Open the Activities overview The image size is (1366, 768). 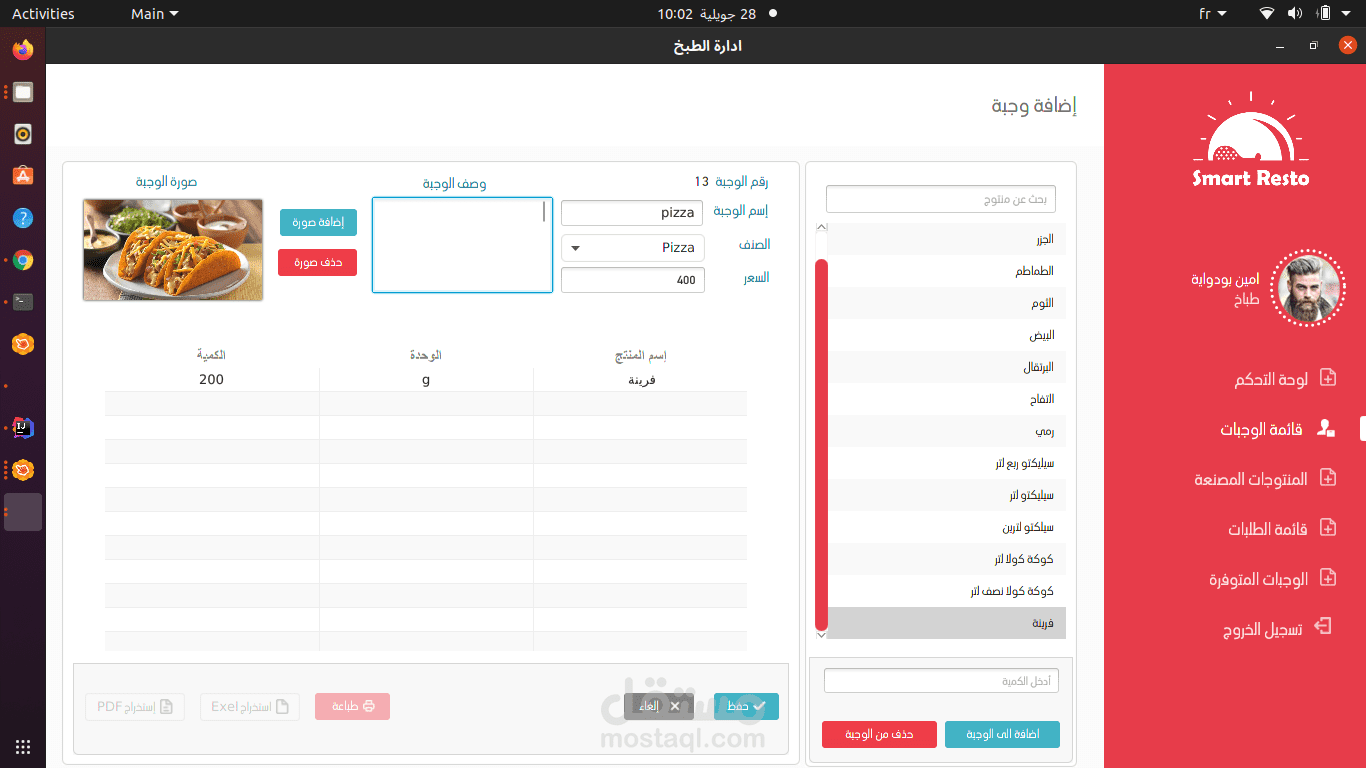pos(43,14)
